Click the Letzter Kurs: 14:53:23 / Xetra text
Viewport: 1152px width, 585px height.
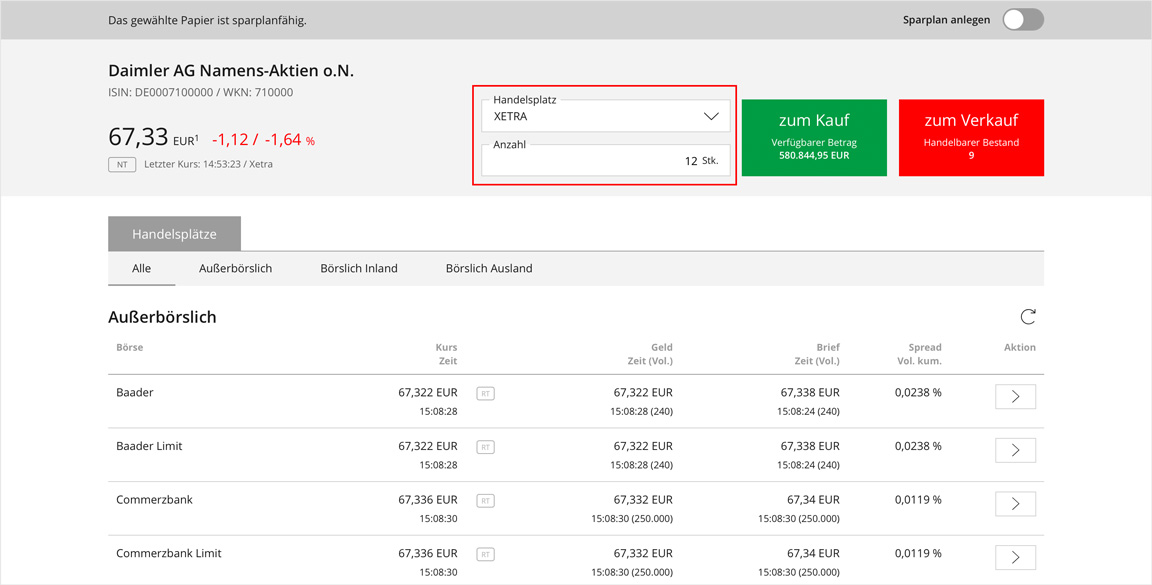coord(208,165)
